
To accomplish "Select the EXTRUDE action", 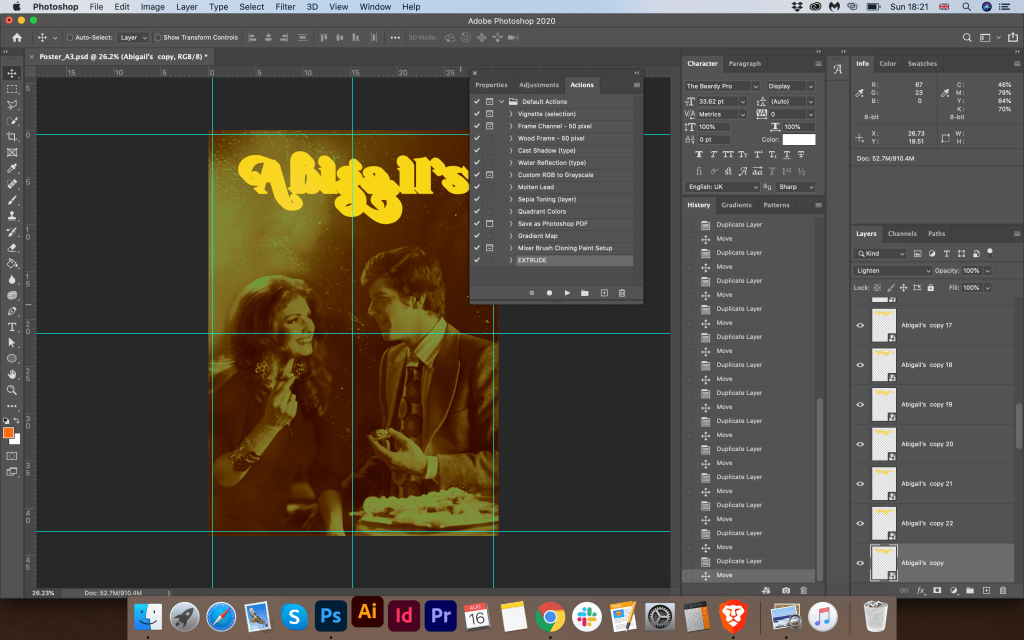I will (534, 260).
